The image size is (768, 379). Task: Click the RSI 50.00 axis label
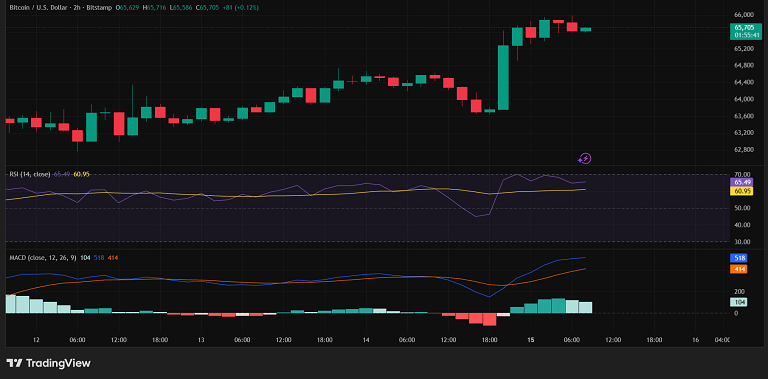[742, 208]
